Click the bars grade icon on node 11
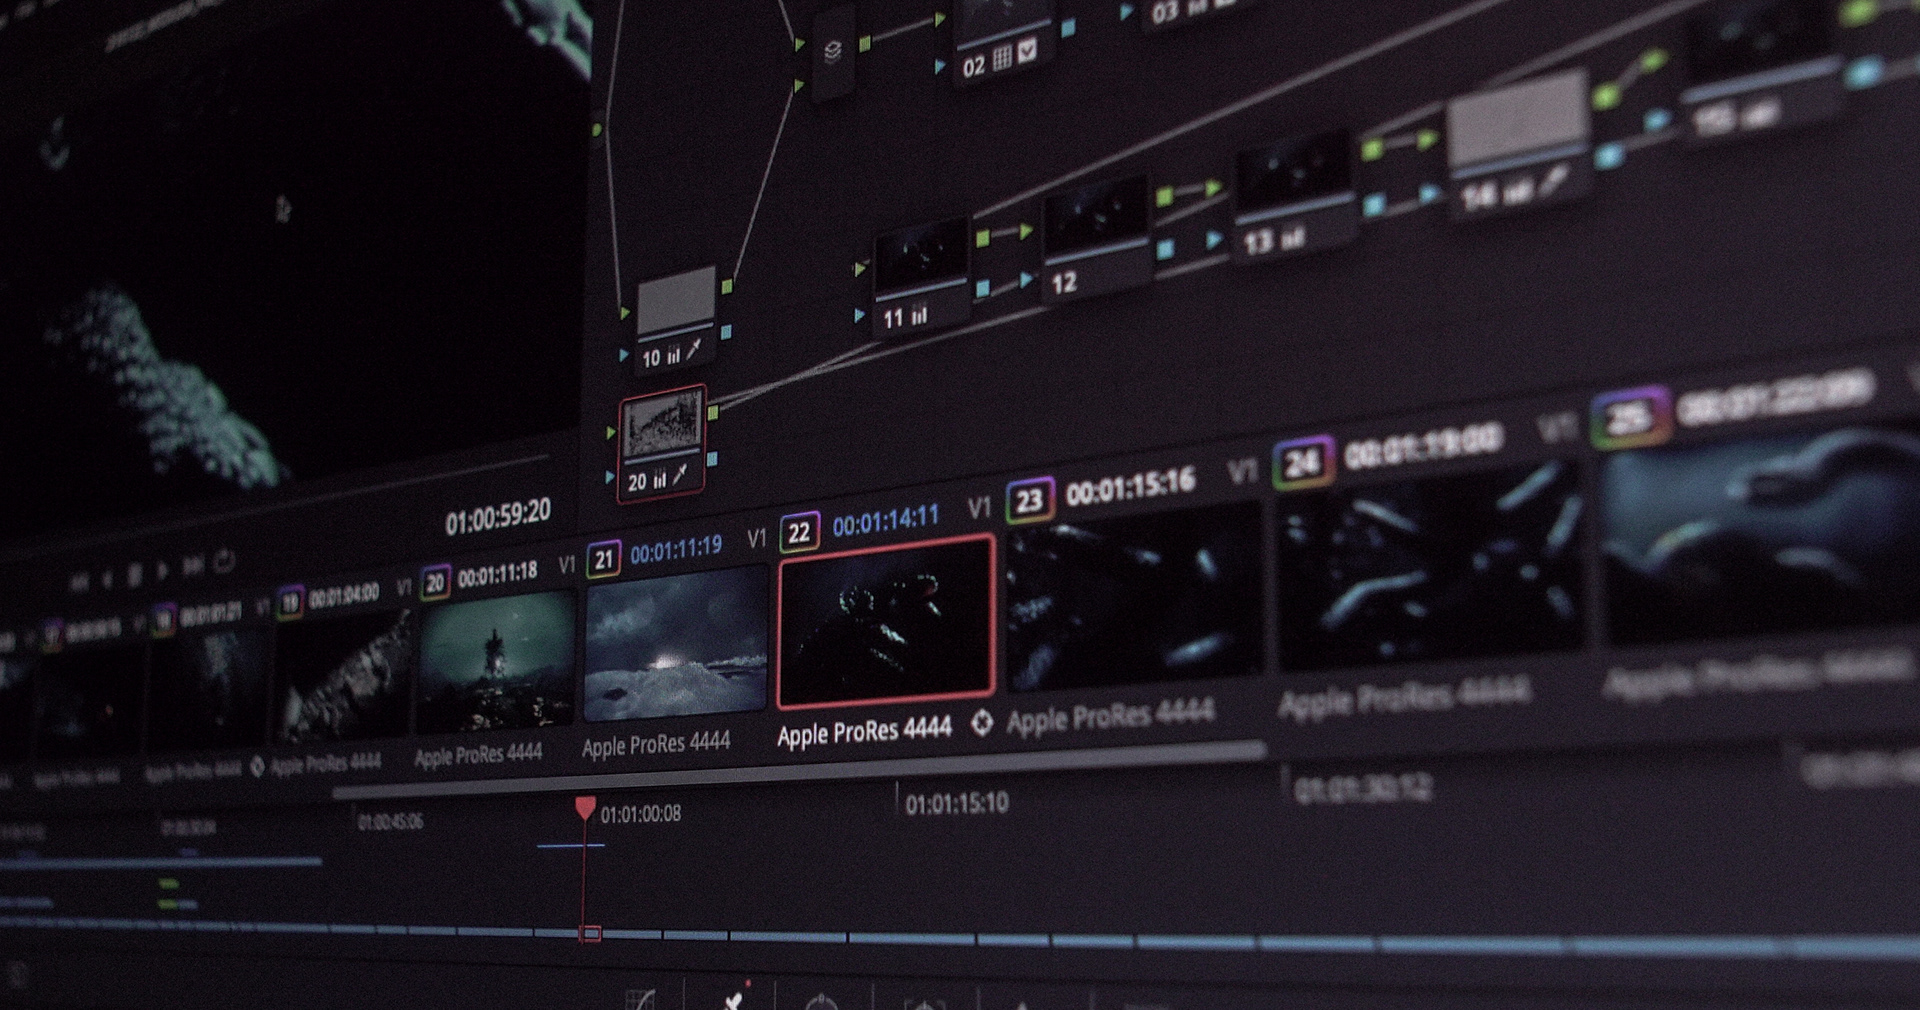The image size is (1920, 1010). 919,315
